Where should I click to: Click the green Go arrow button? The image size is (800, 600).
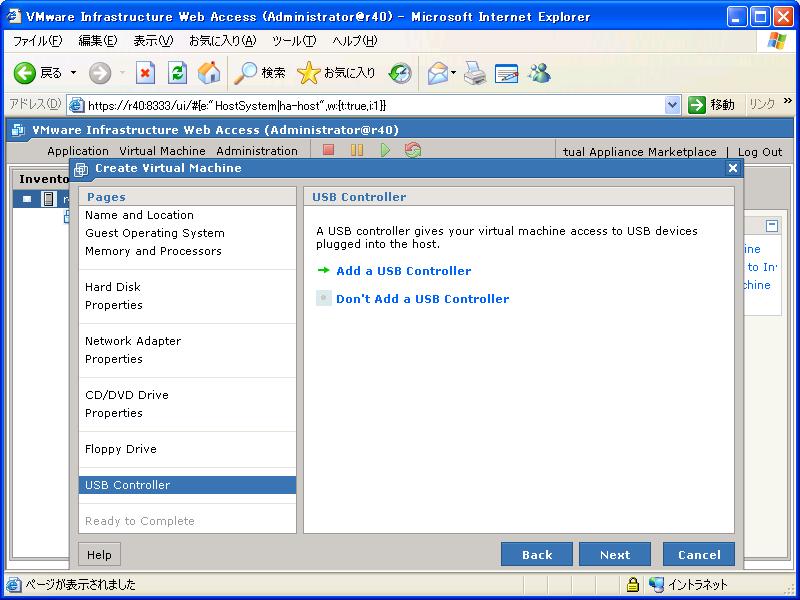coord(696,105)
